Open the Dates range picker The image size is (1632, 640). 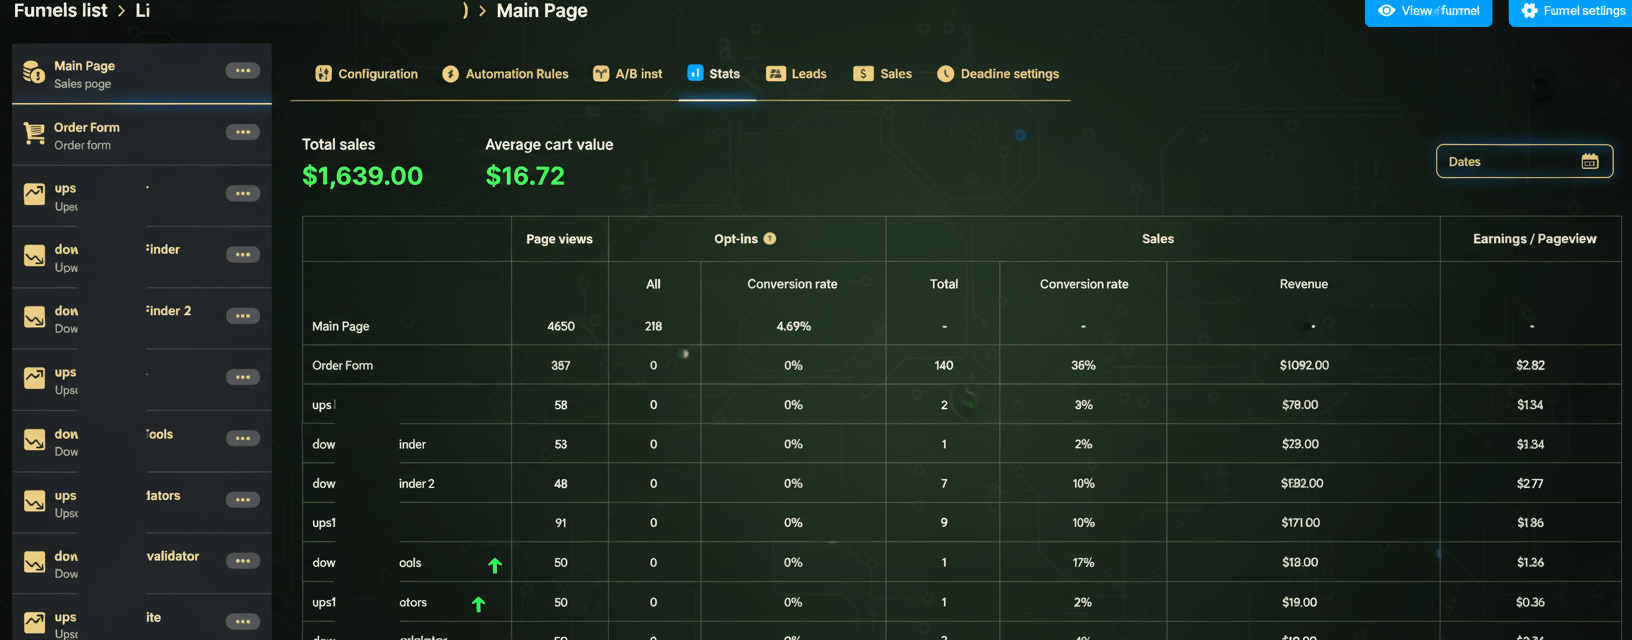[x=1524, y=162]
